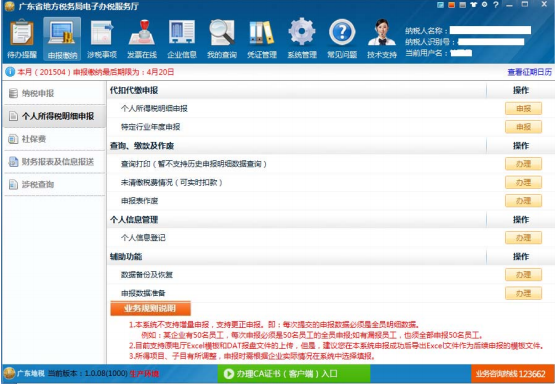Open the 企业信息 toolbar icon
The height and width of the screenshot is (386, 558).
pyautogui.click(x=182, y=38)
